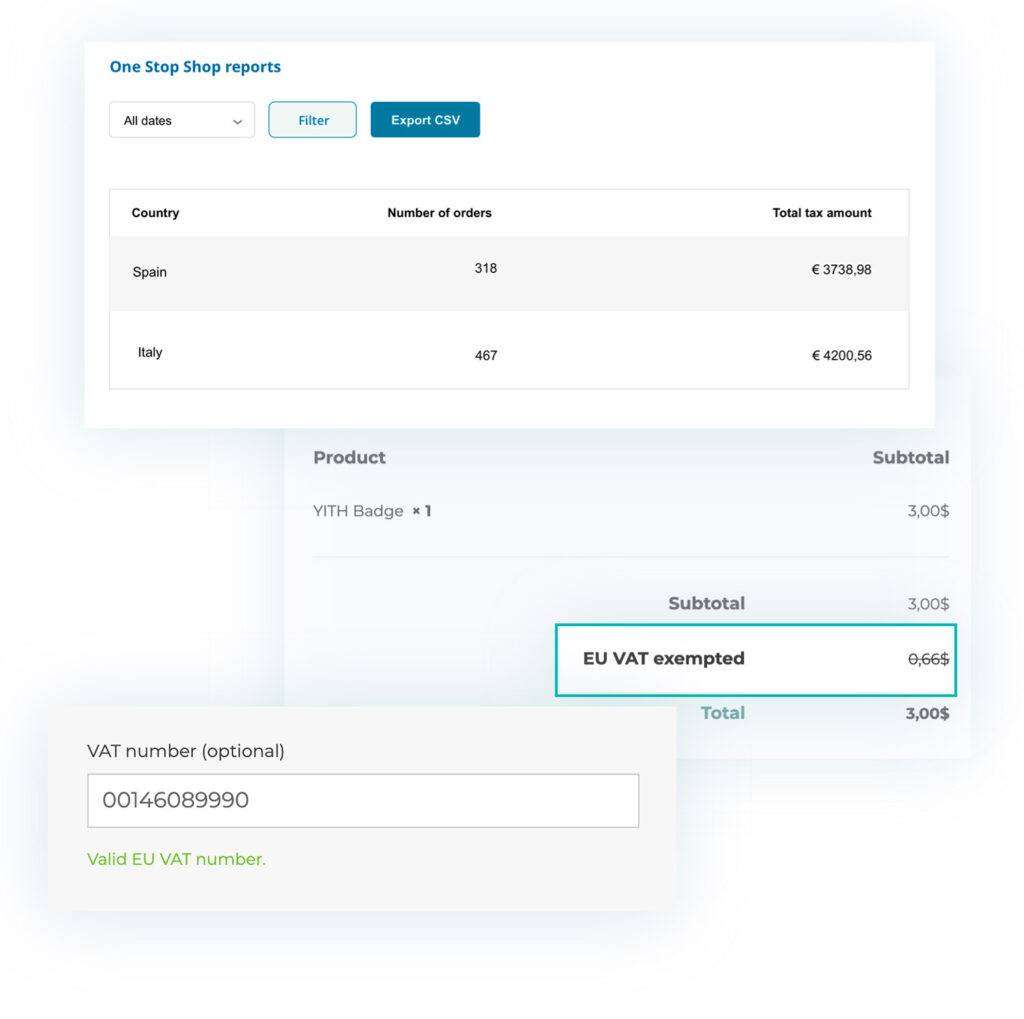Select the Subtotal label in the cart
This screenshot has height=1019, width=1024.
pos(706,603)
